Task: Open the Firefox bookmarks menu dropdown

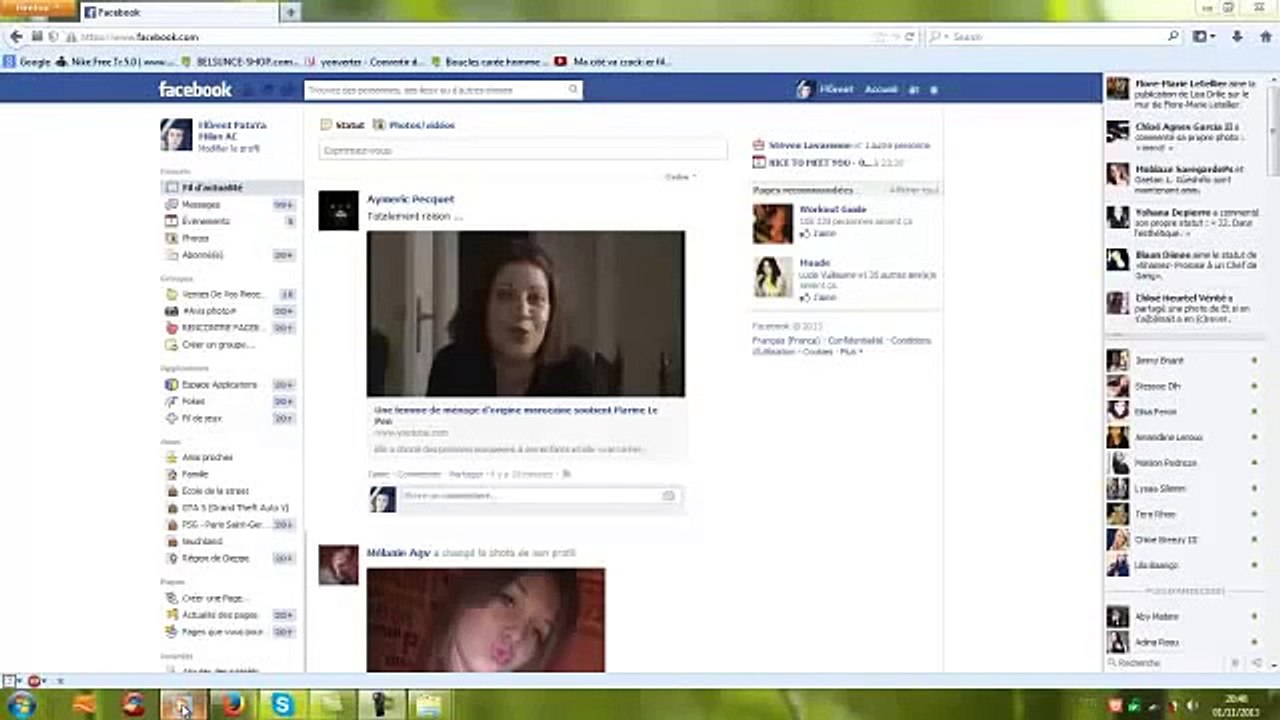Action: 1205,37
